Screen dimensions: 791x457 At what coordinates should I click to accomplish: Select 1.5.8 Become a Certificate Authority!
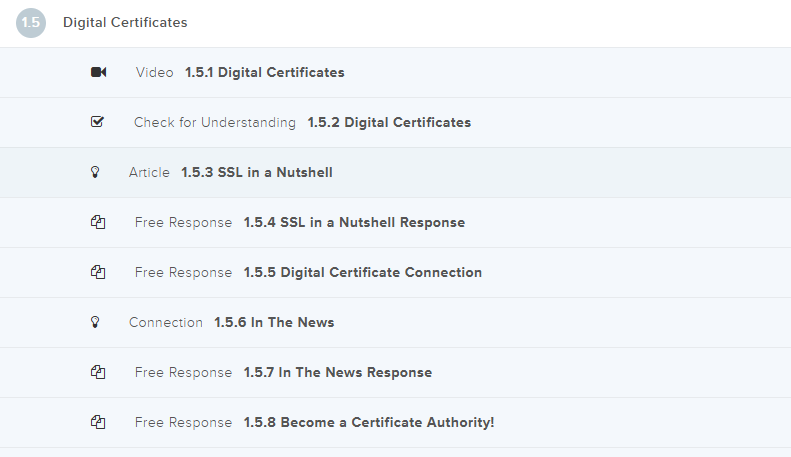[368, 422]
